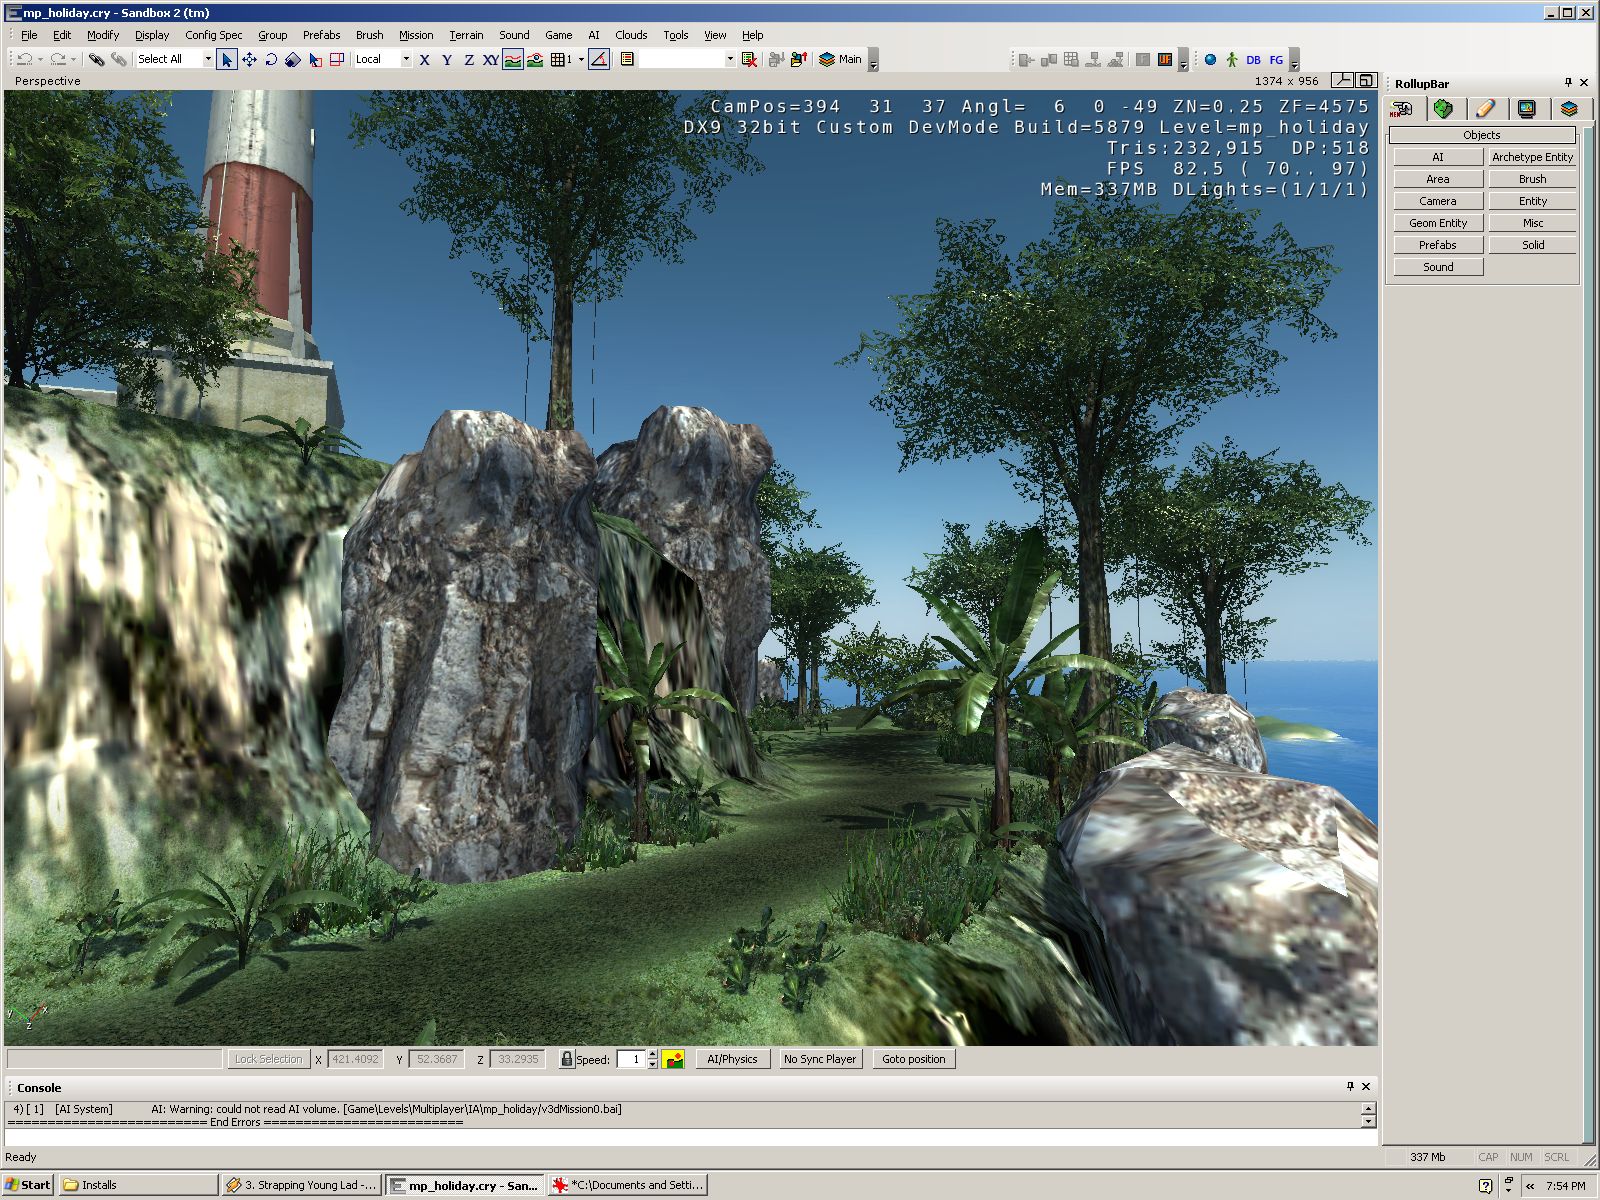Screen dimensions: 1600x1200
Task: Expand toolbar options after FG
Action: tap(1294, 62)
